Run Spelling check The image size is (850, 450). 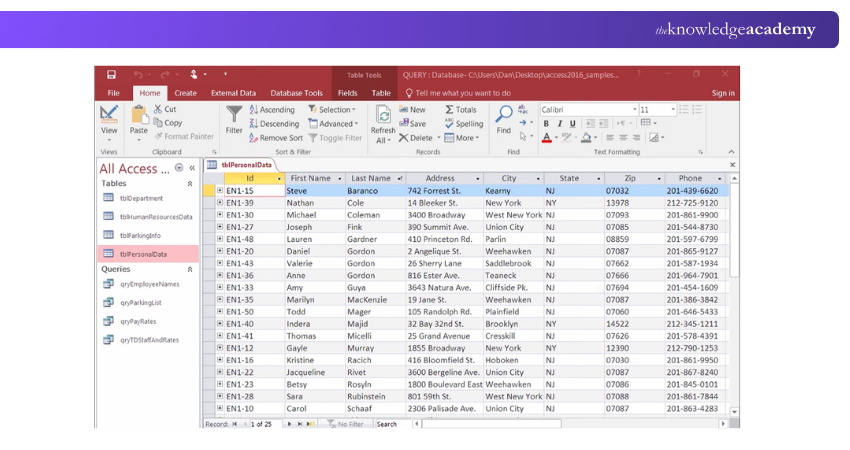coord(463,124)
